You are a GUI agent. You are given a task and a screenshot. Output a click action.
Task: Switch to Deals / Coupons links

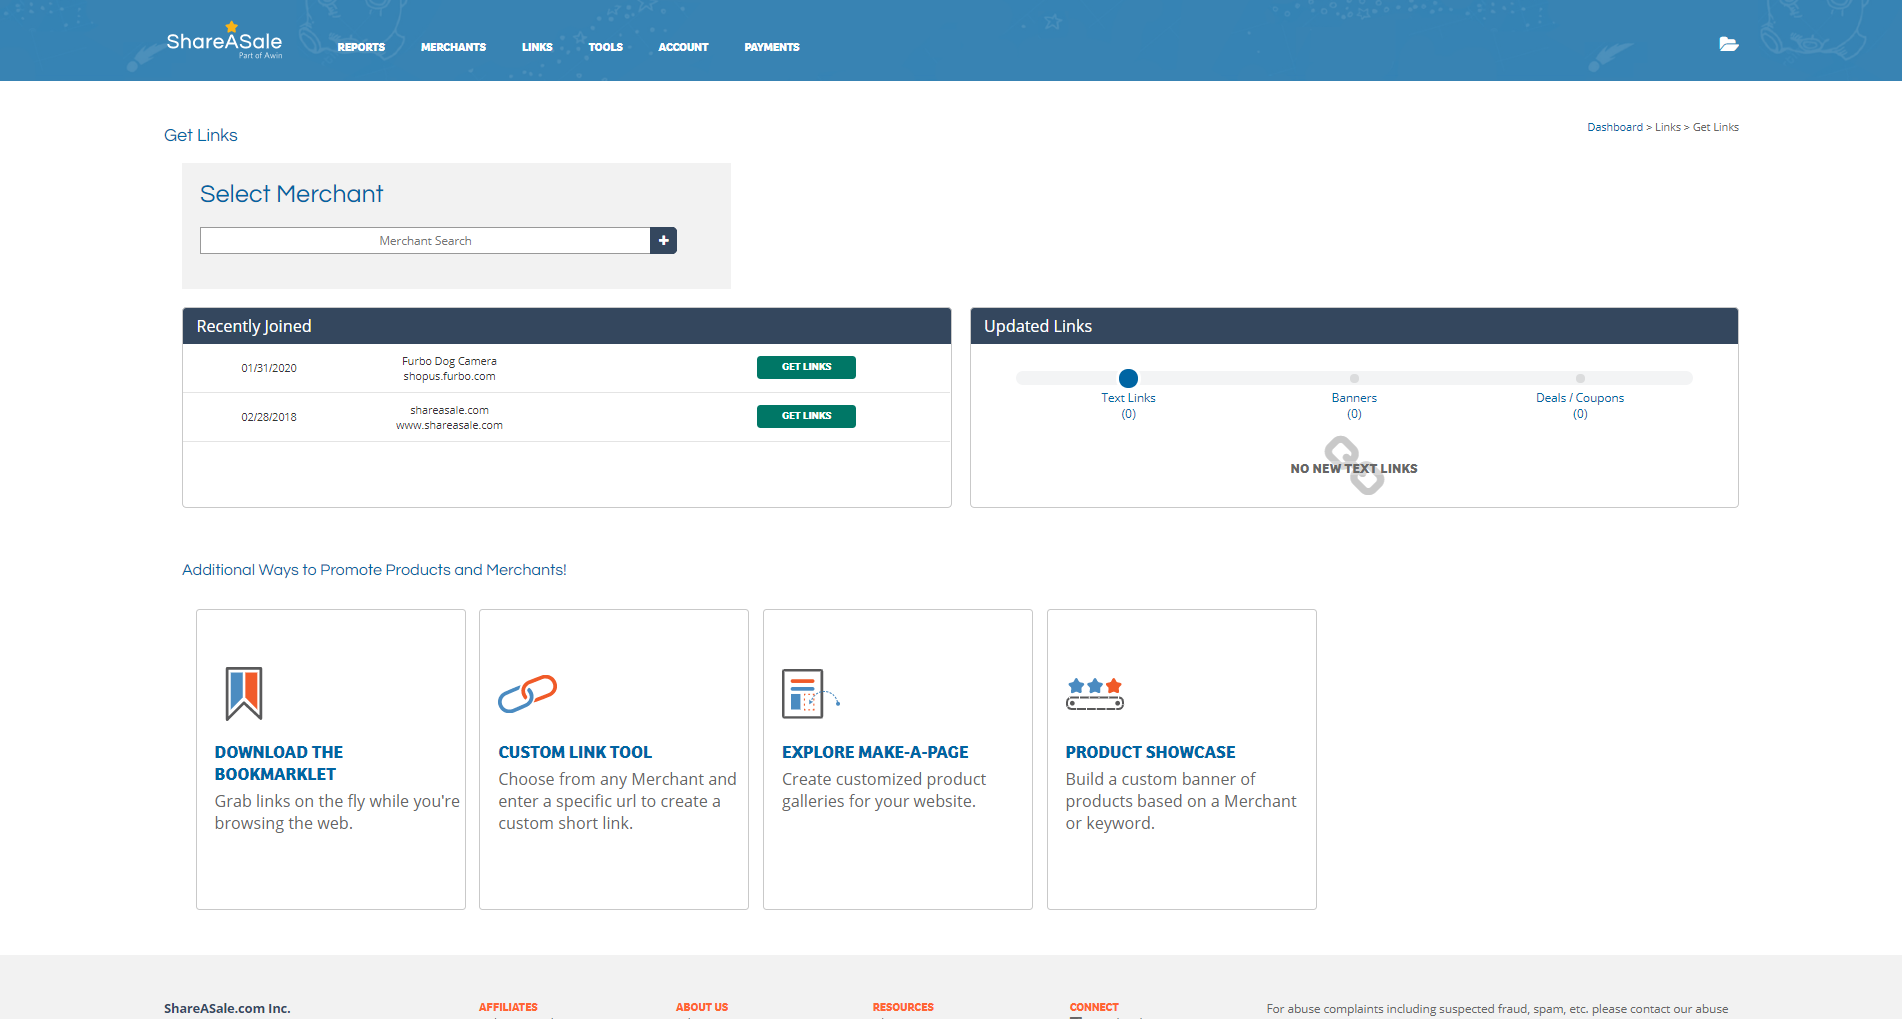click(x=1580, y=378)
